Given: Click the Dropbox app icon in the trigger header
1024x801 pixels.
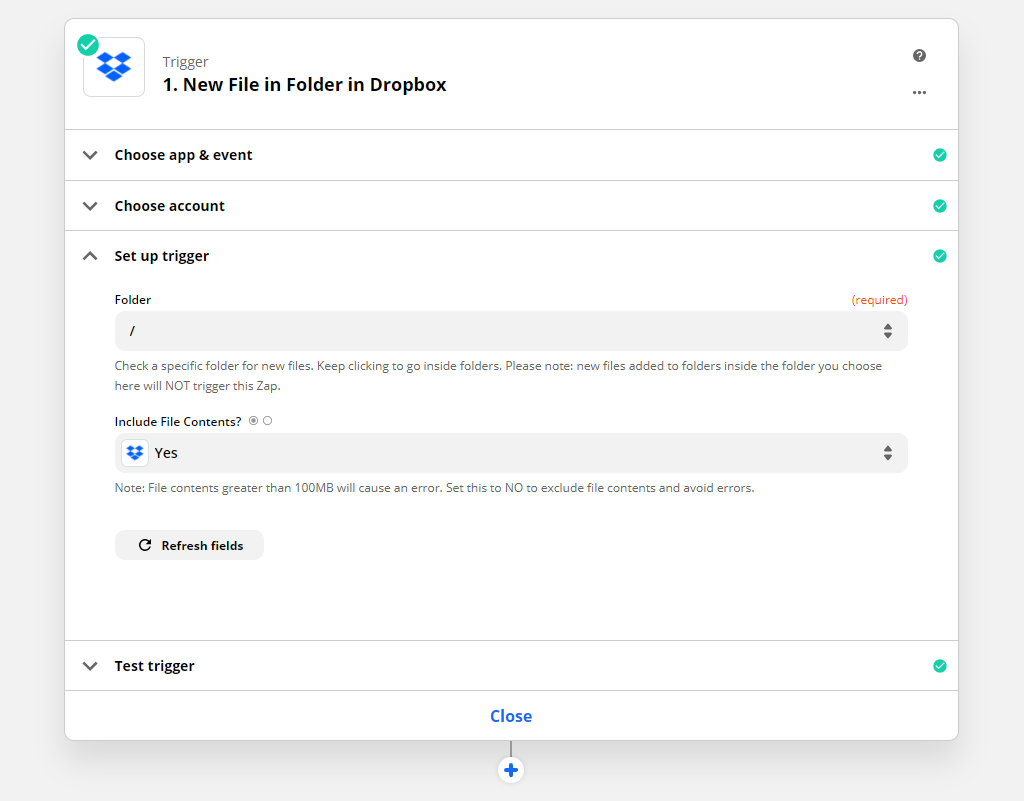Looking at the screenshot, I should click(x=114, y=67).
